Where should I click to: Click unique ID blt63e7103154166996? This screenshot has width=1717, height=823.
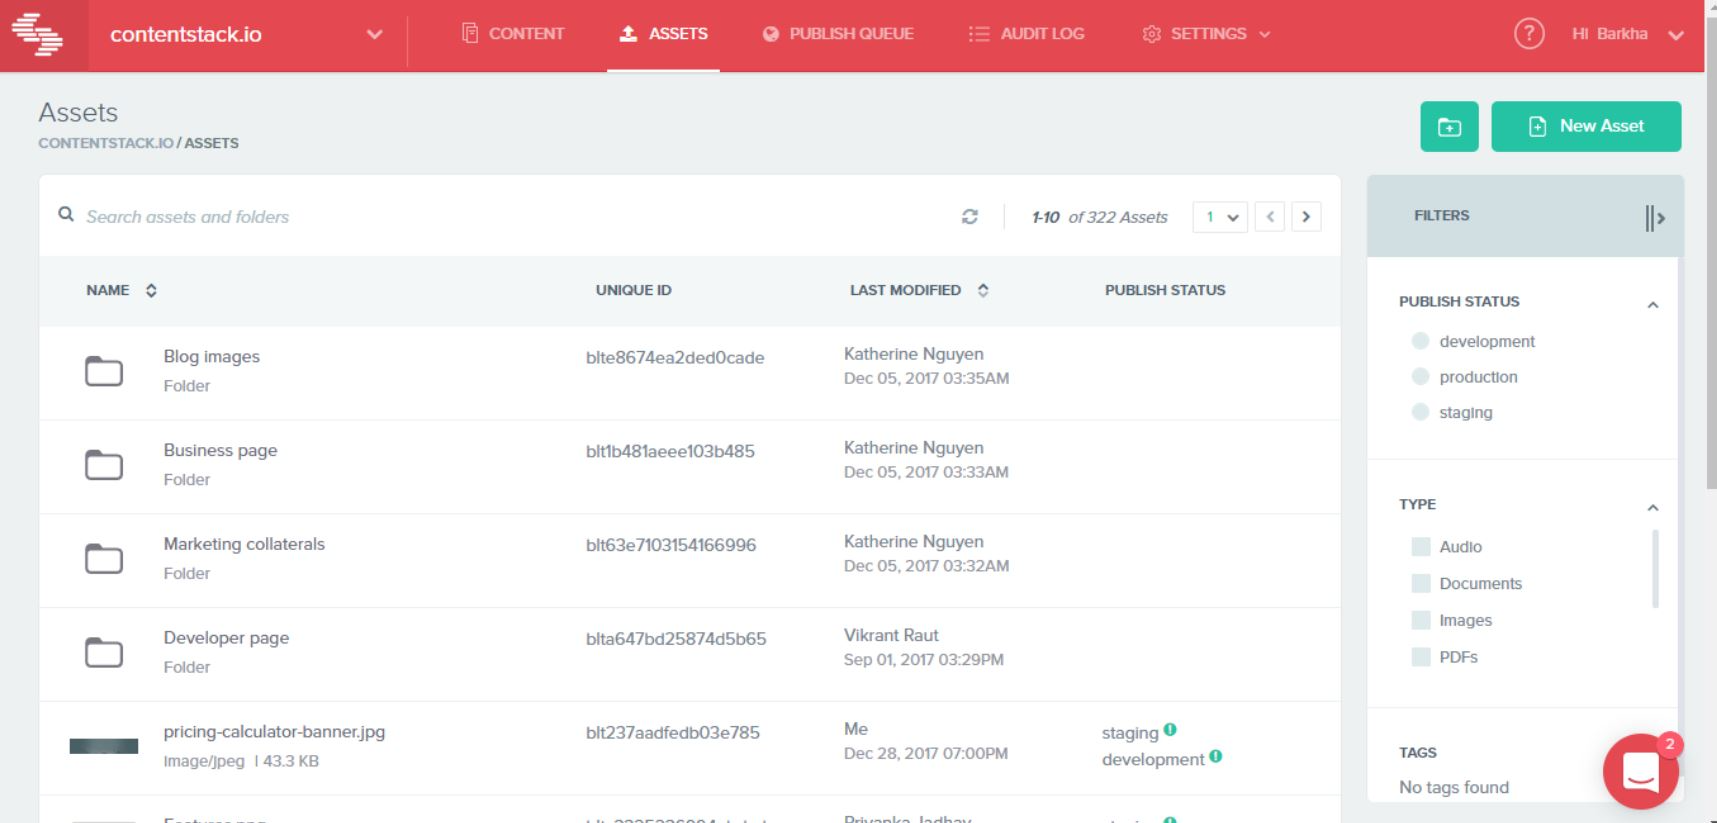[x=671, y=545]
